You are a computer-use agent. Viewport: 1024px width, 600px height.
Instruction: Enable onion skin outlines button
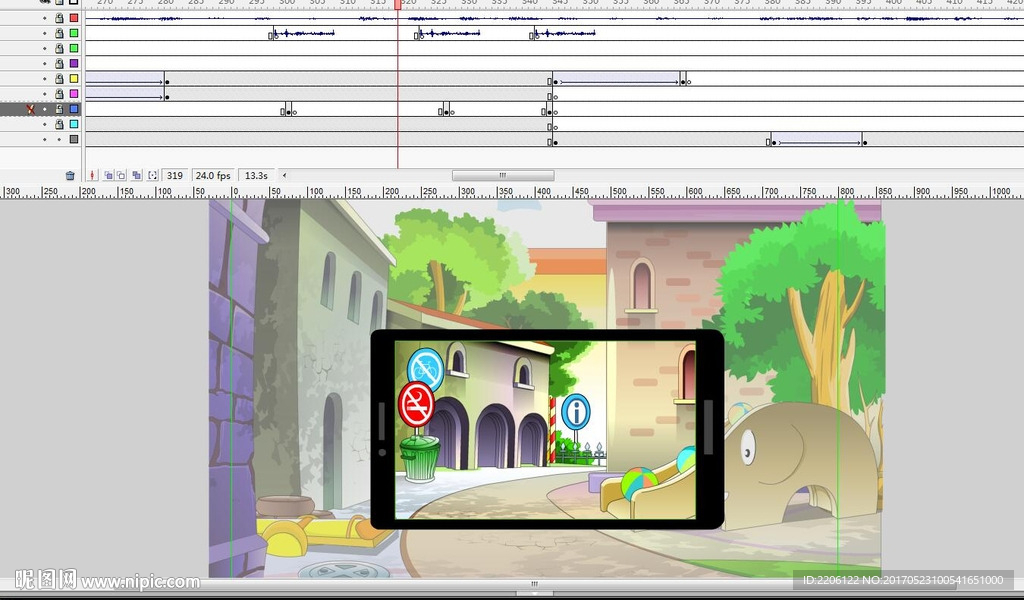point(121,175)
